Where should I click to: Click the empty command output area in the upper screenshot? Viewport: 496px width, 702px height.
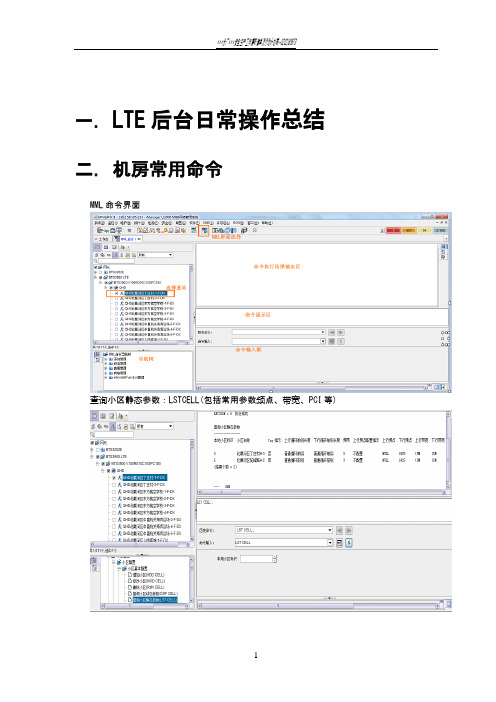click(316, 275)
